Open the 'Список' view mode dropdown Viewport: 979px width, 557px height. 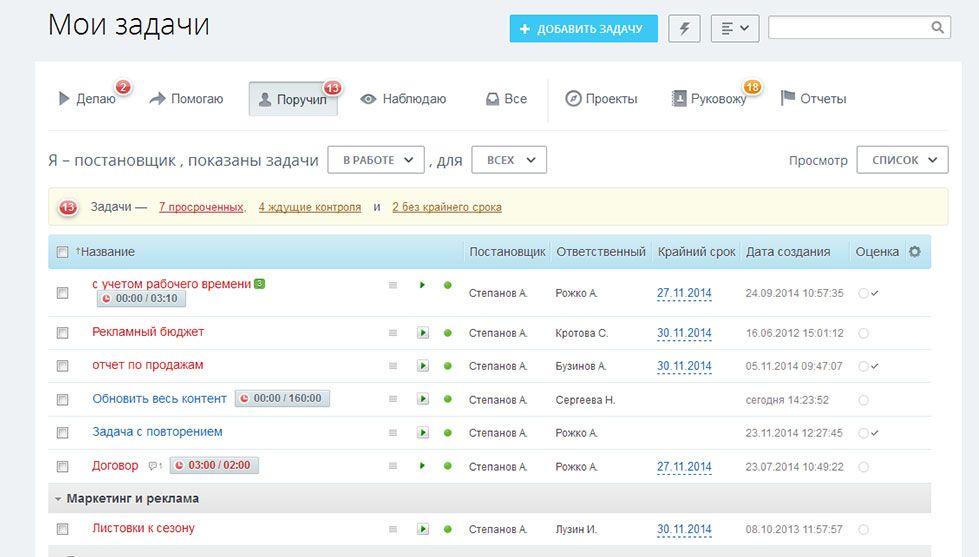pos(902,160)
